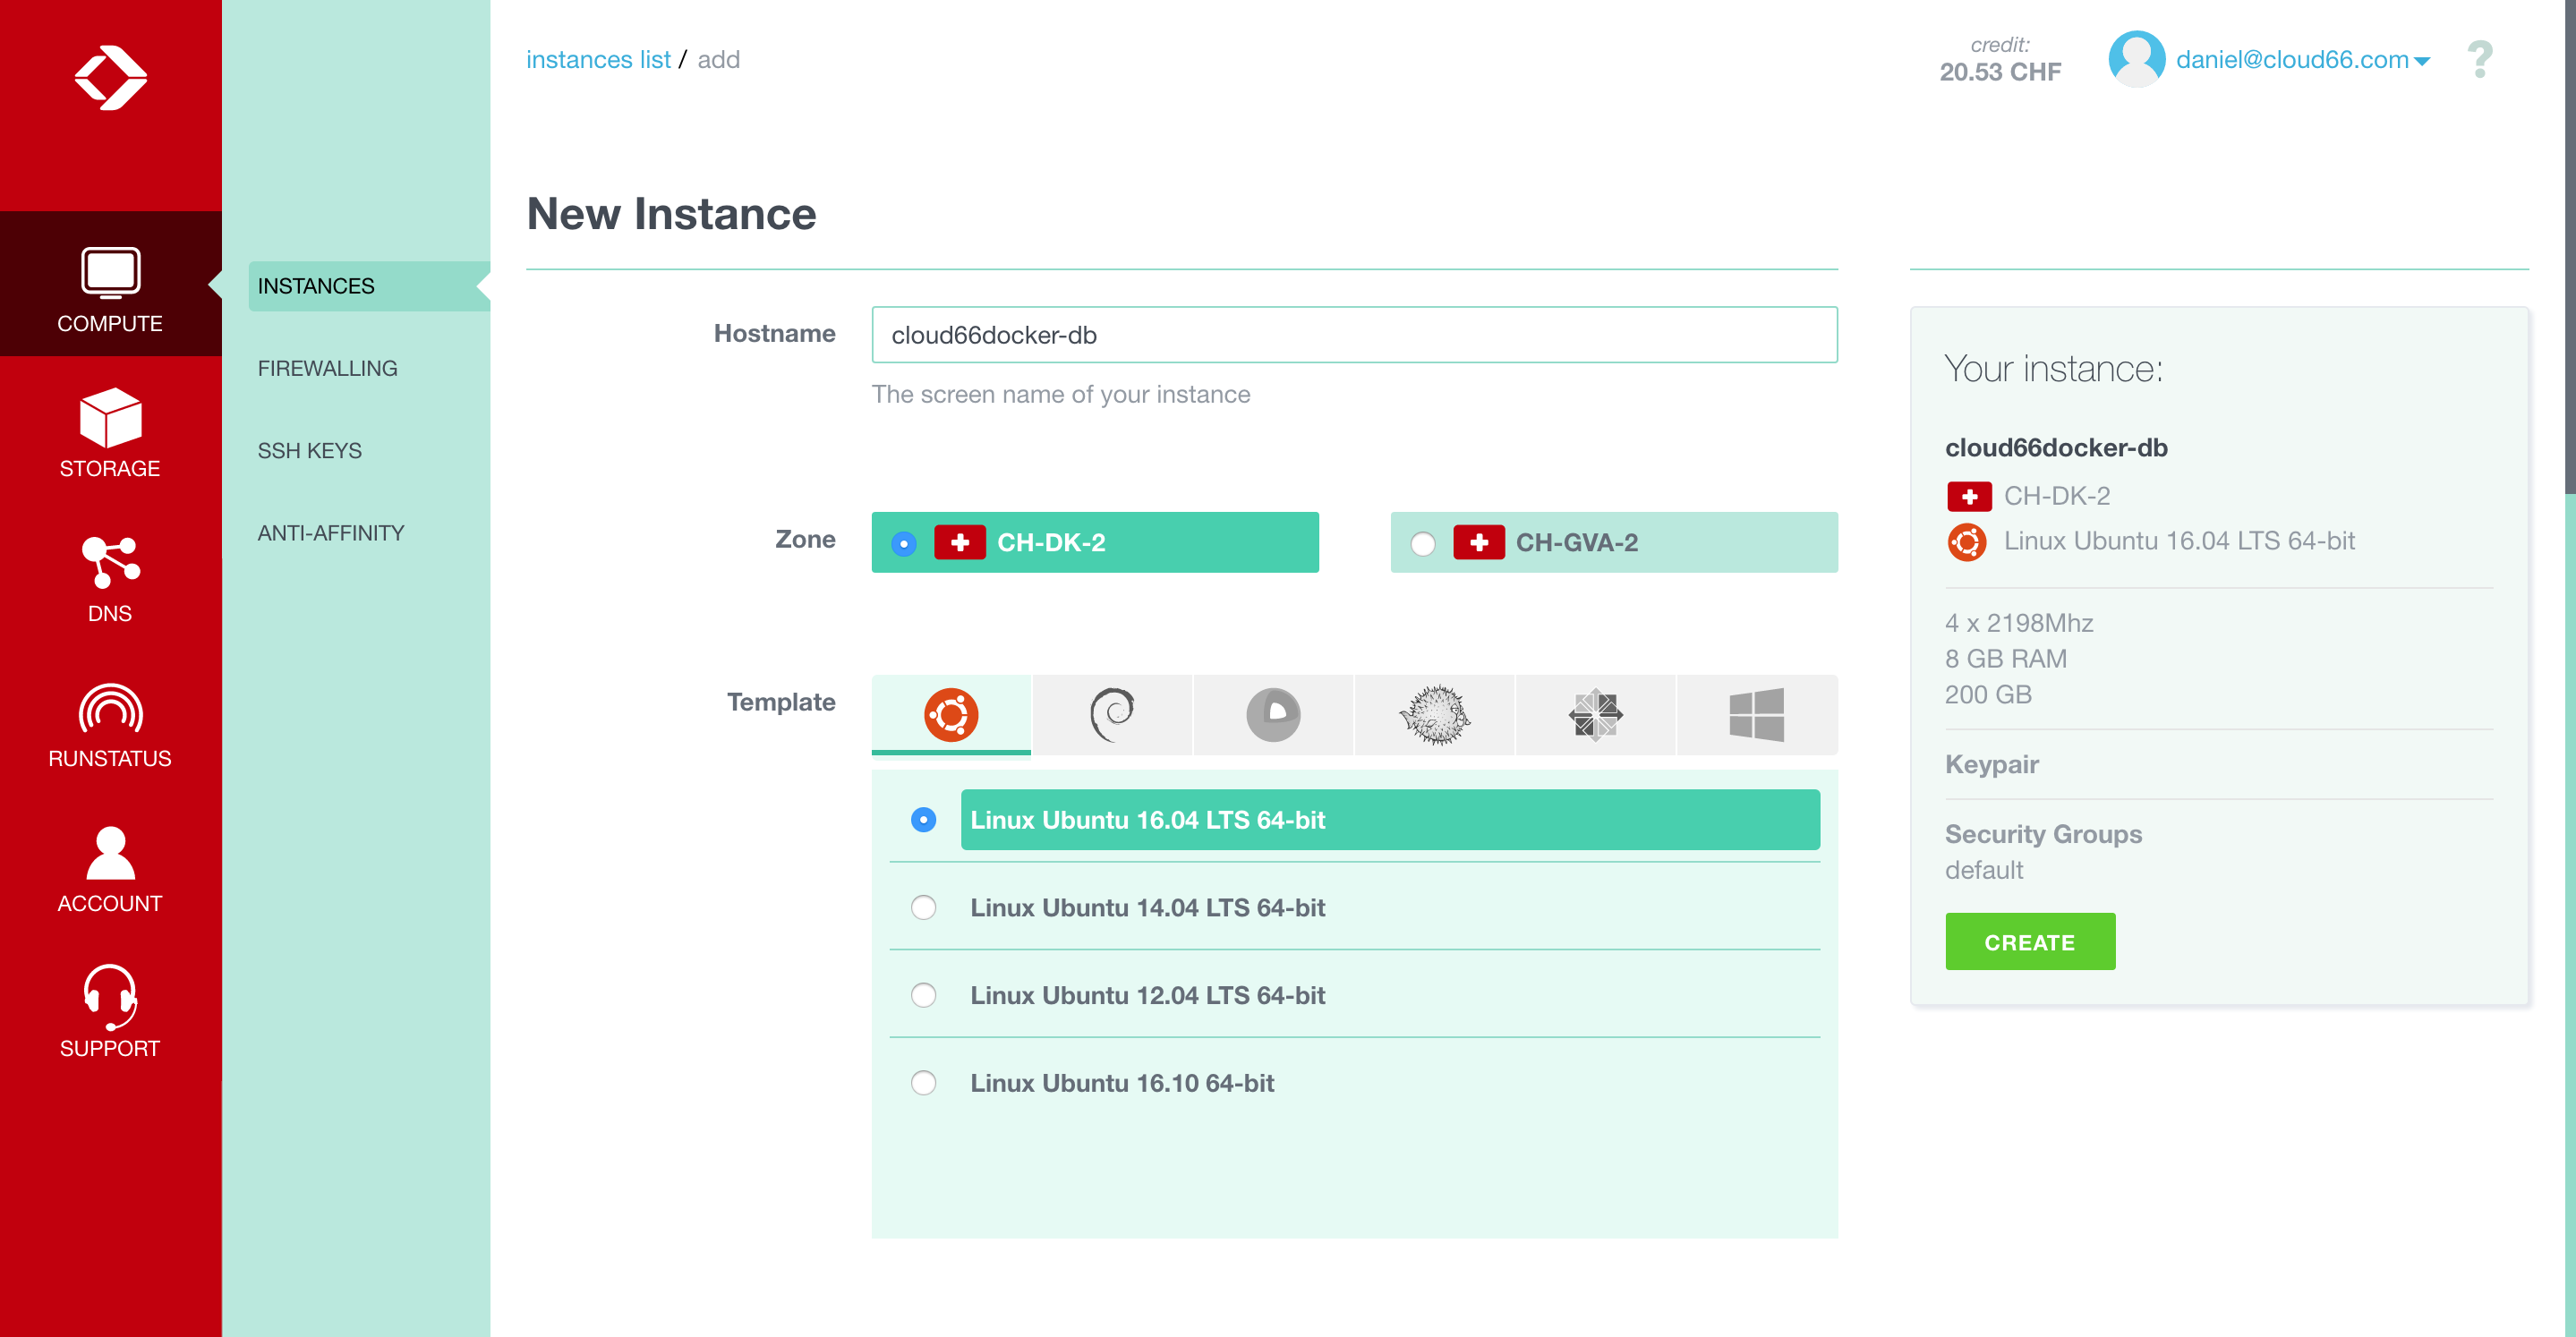The height and width of the screenshot is (1337, 2576).
Task: Click the user avatar icon
Action: [x=2136, y=59]
